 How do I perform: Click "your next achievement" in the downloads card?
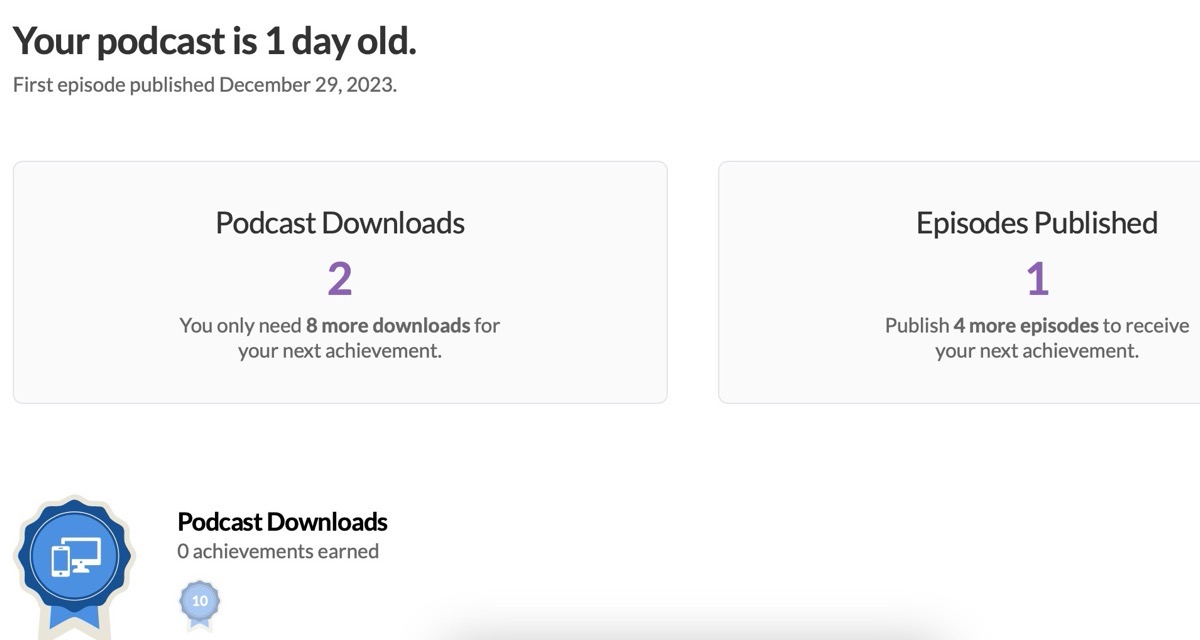coord(340,351)
